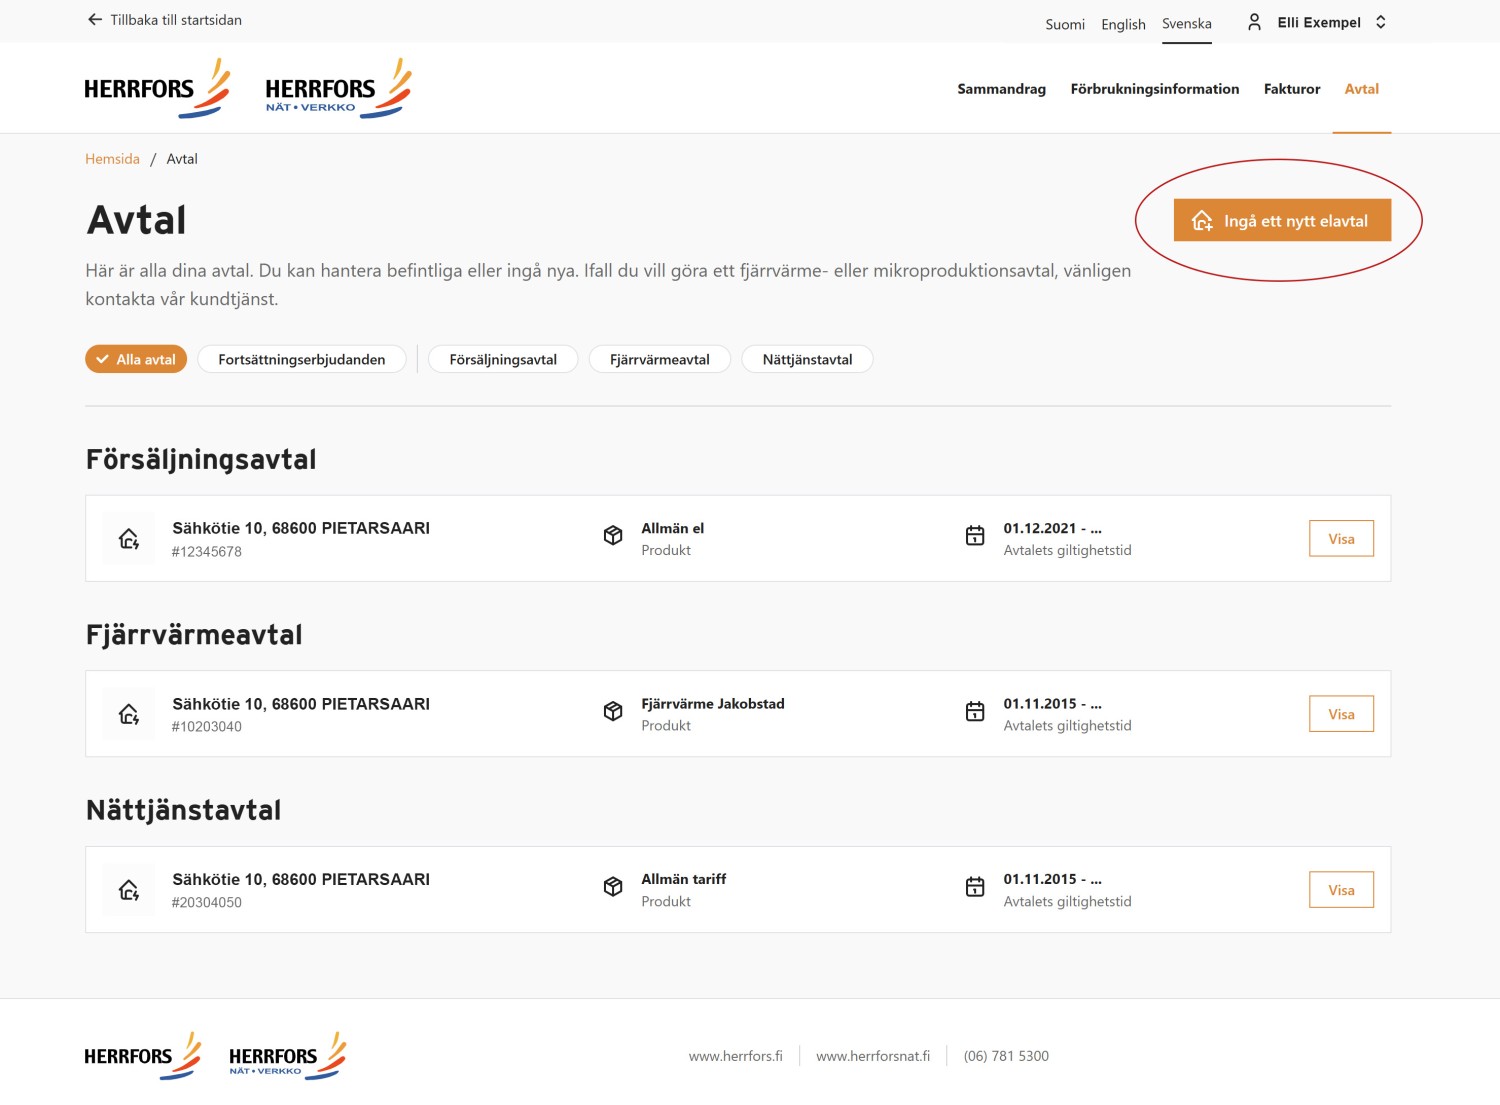This screenshot has width=1500, height=1105.
Task: Expand the Elli Exempel account chevron
Action: pos(1381,22)
